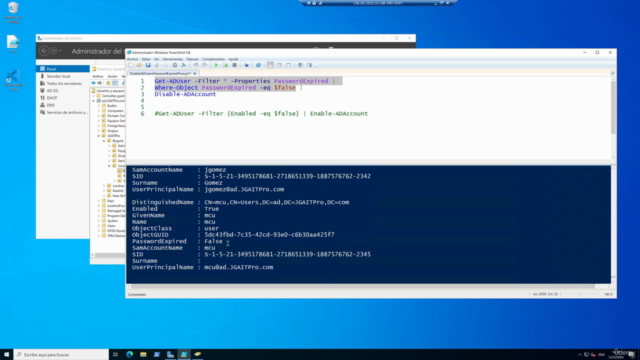Run the script with the green play icon

tap(216, 65)
